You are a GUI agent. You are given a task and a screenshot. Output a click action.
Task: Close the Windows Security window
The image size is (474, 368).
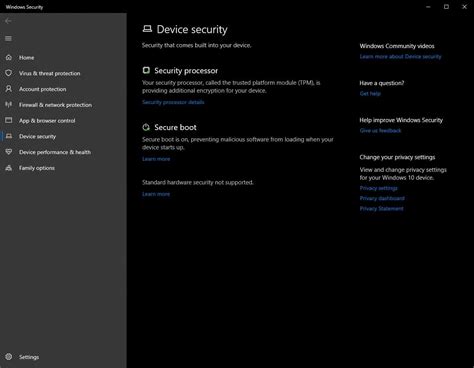coord(464,7)
